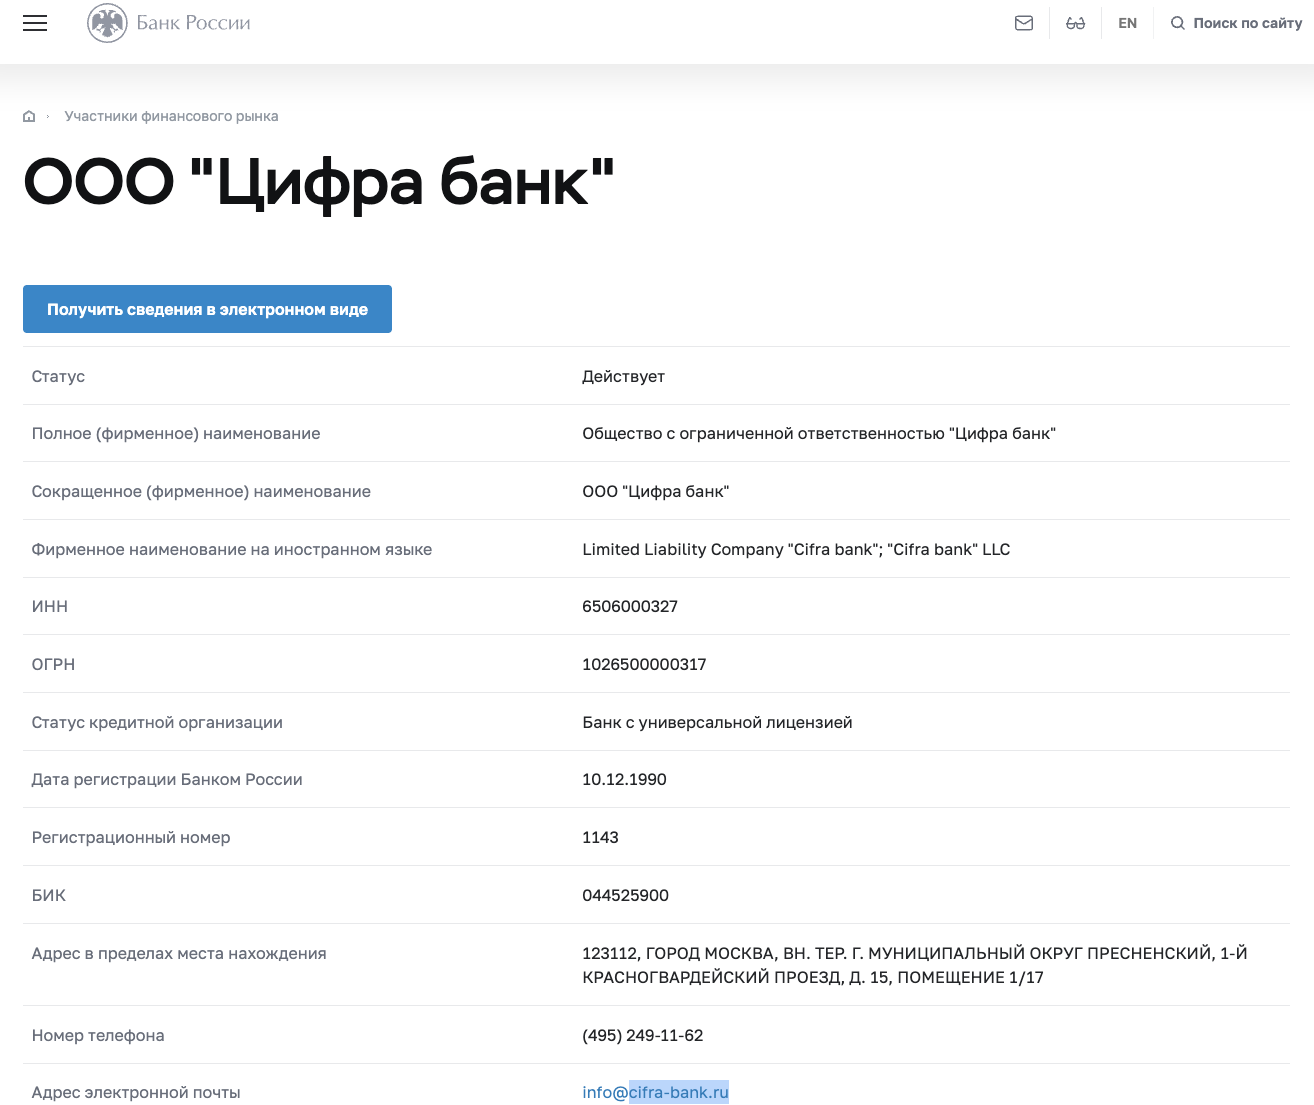Select phone number (495) 249-11-62
The image size is (1314, 1105).
(x=642, y=1035)
